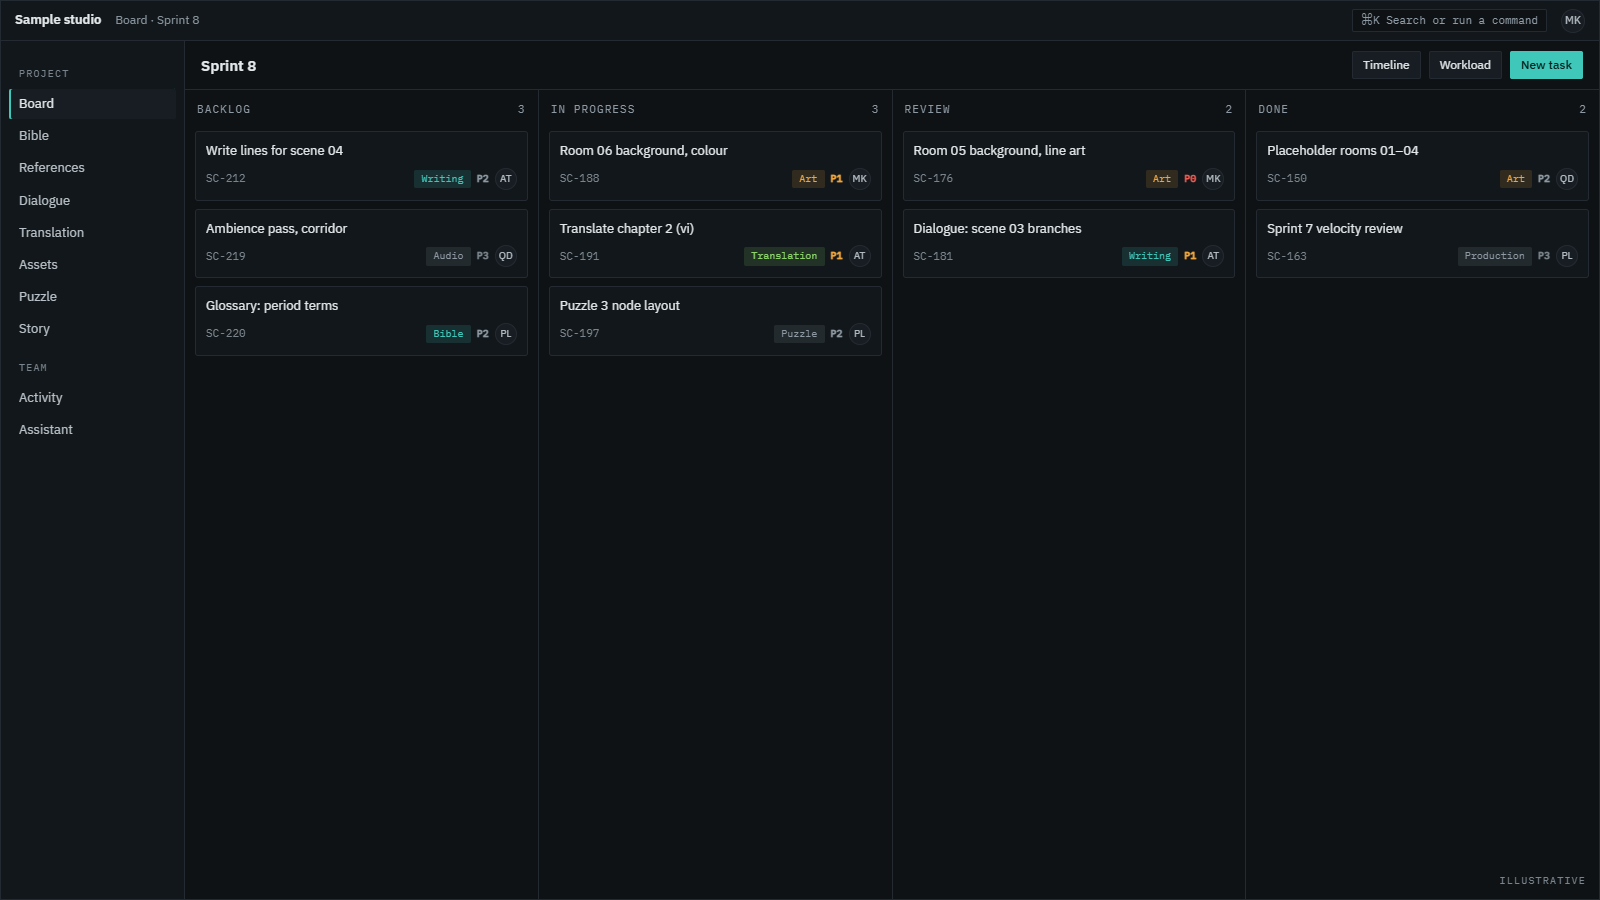Click the AT avatar on Translate chapter 2 card
Viewport: 1600px width, 900px height.
tap(860, 256)
